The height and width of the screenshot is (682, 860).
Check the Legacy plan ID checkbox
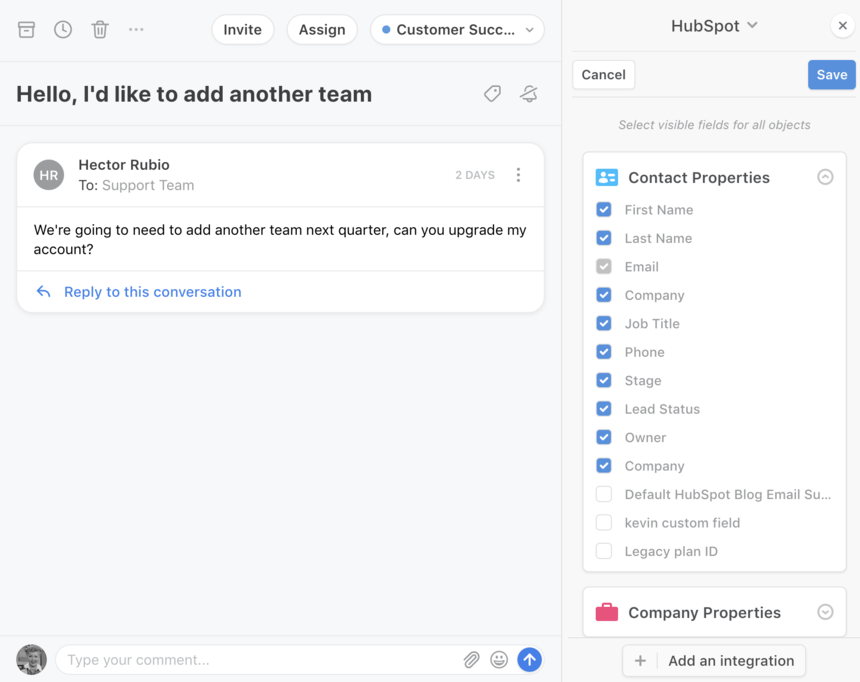tap(604, 551)
